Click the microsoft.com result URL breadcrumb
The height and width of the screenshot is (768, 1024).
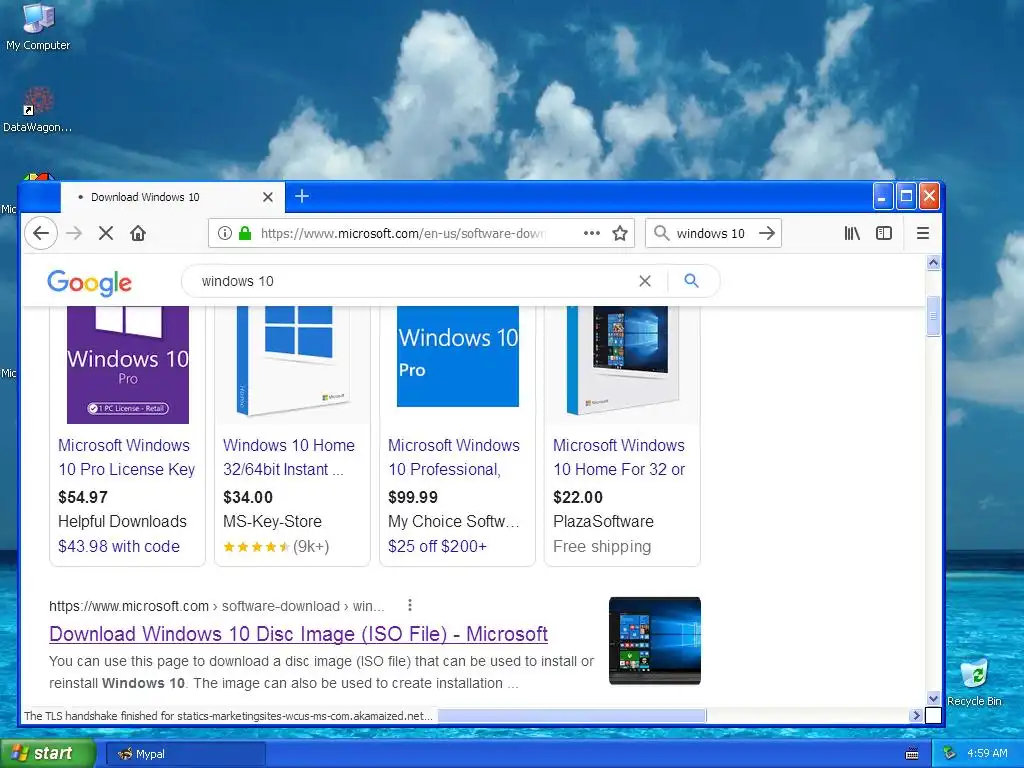click(216, 606)
